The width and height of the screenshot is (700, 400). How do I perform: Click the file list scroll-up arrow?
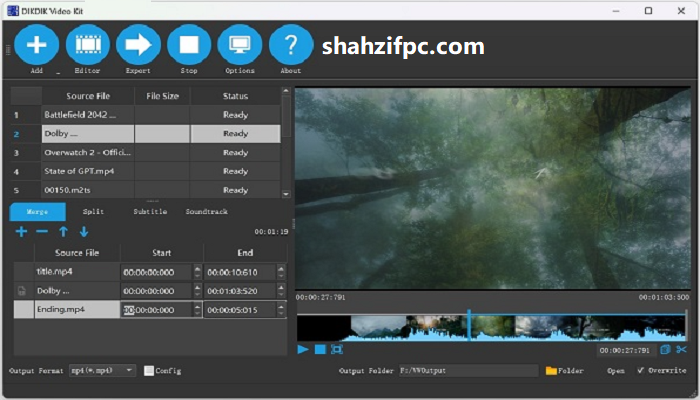tap(286, 91)
